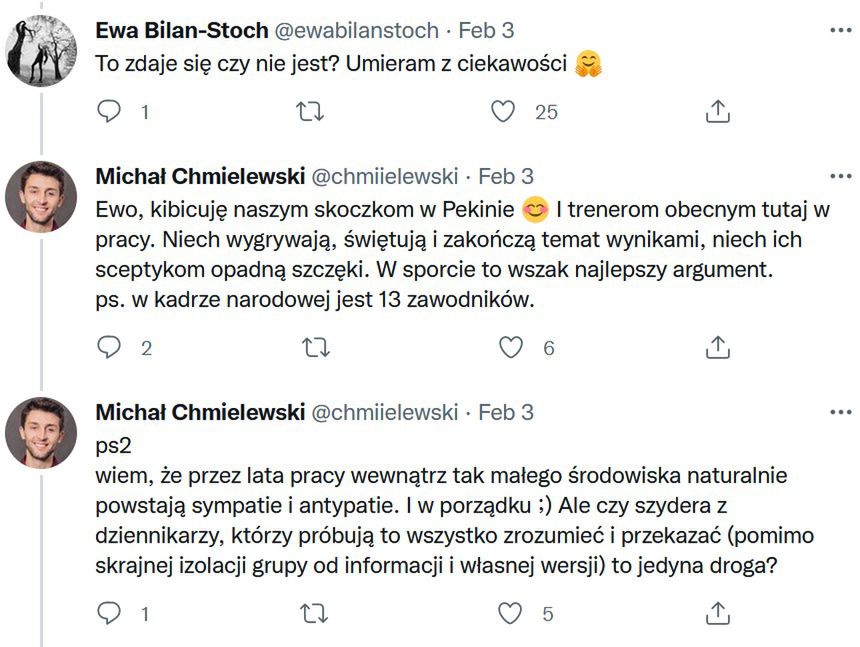
Task: Reply to the Pekinie skoczkom tweet
Action: (109, 347)
